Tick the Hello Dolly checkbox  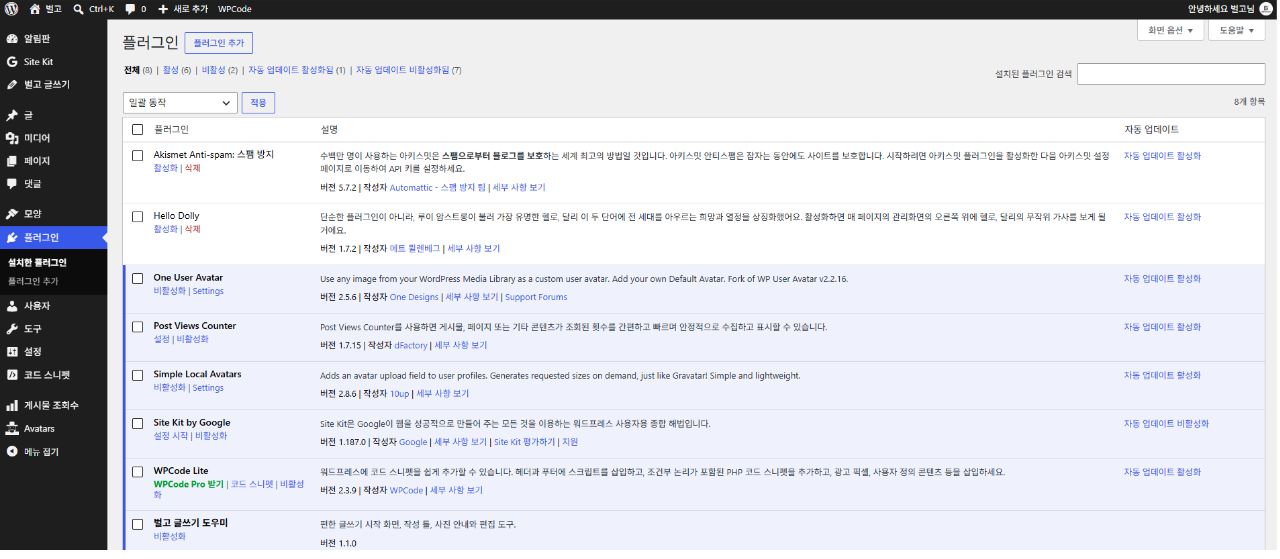point(138,216)
